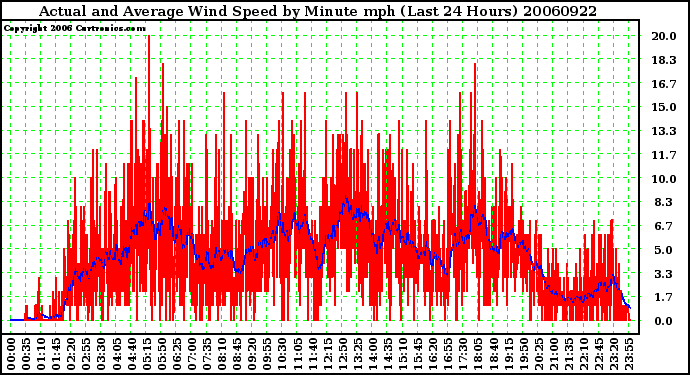The height and width of the screenshot is (375, 690).
Task: Click the 12:15 time label
Action: pyautogui.click(x=327, y=354)
